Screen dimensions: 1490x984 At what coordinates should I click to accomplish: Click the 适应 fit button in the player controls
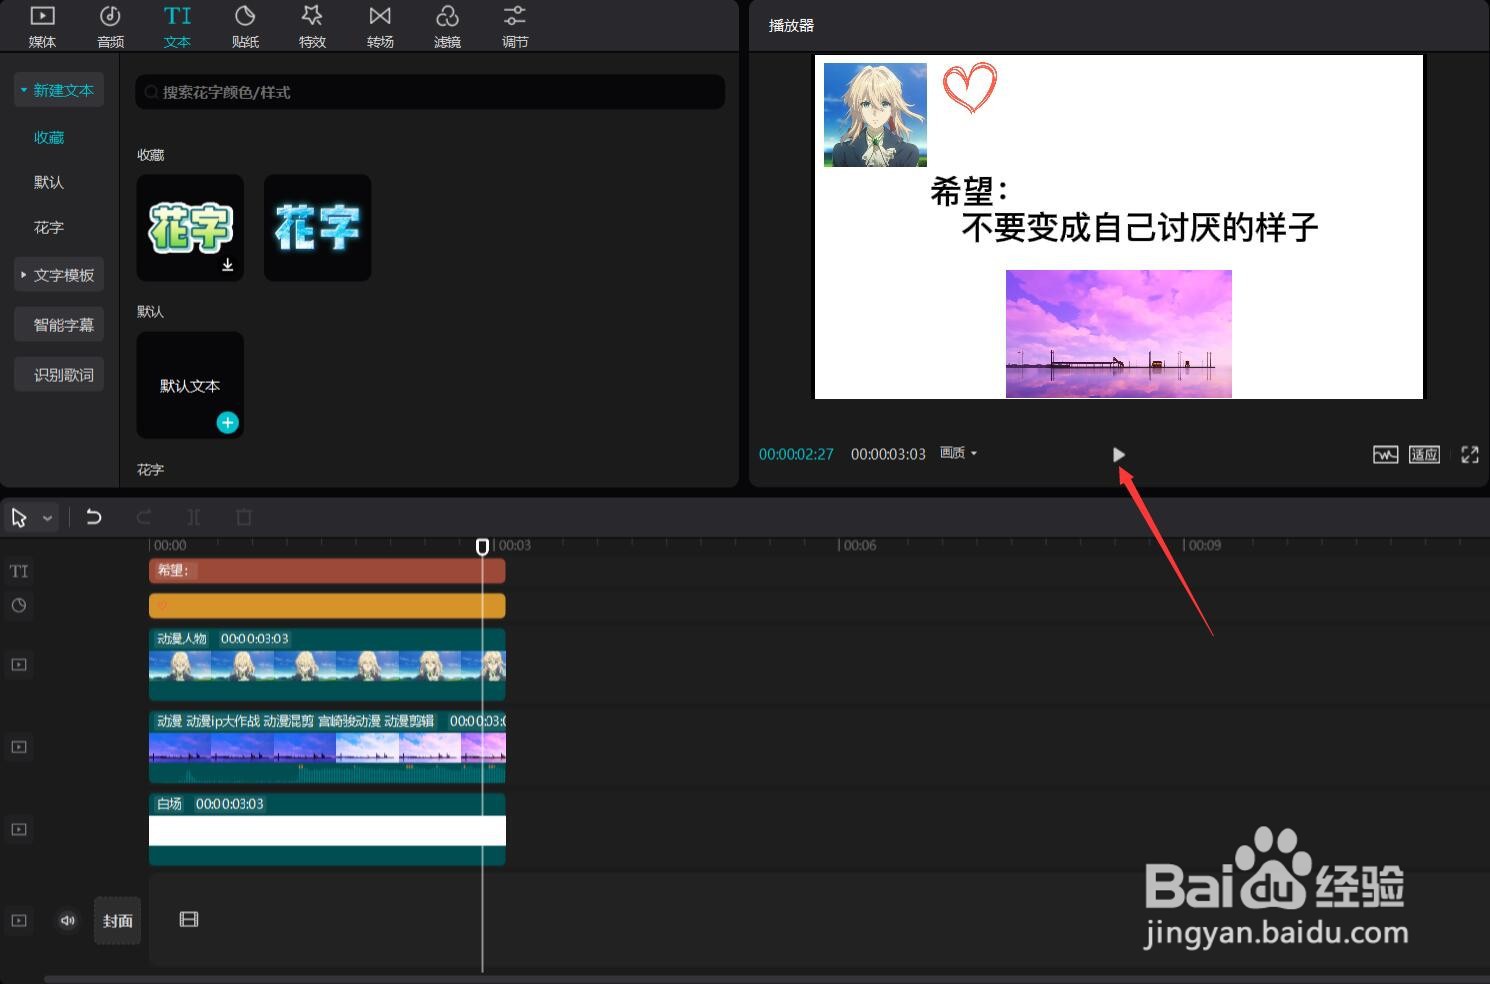coord(1424,454)
